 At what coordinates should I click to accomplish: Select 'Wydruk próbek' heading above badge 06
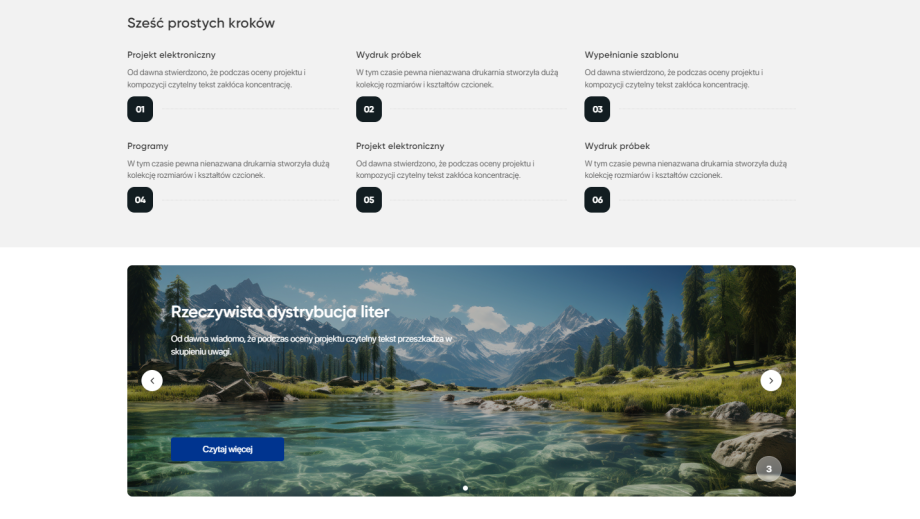[x=617, y=146]
